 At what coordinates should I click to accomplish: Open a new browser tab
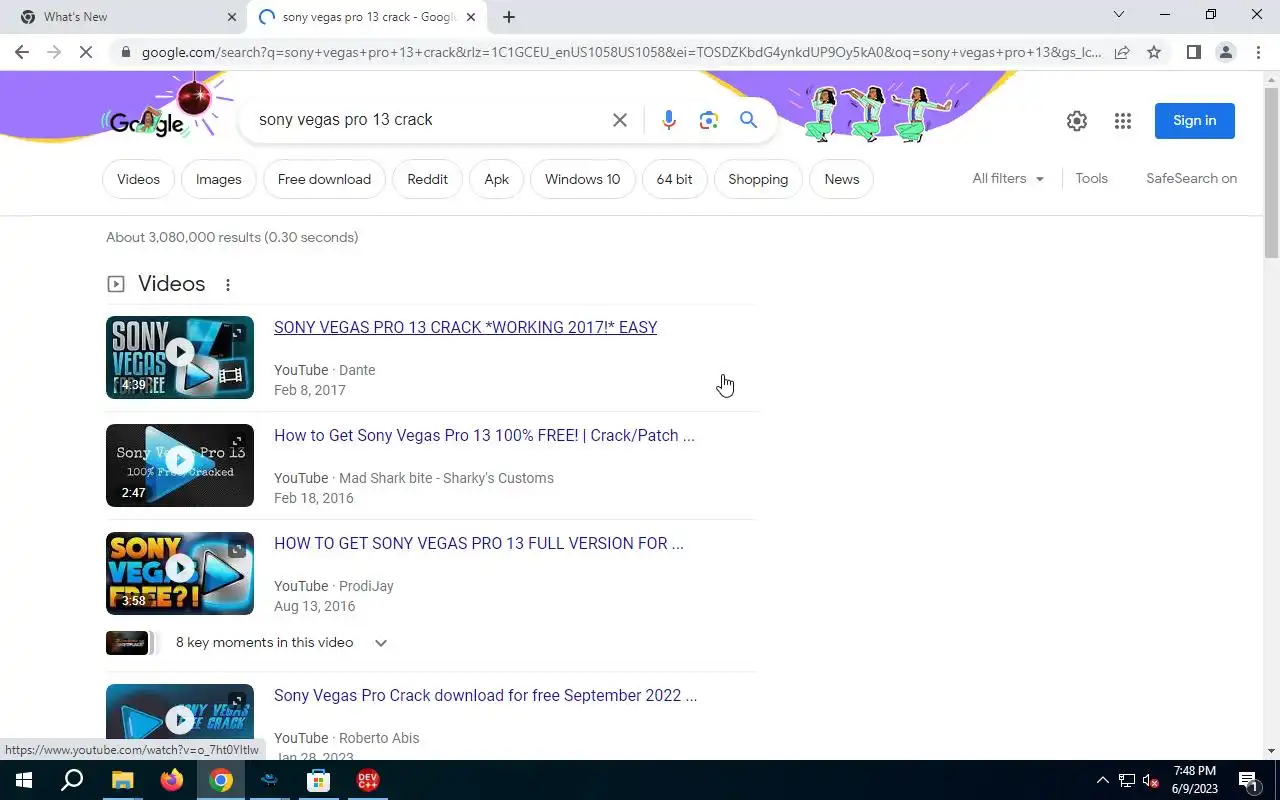(x=509, y=17)
